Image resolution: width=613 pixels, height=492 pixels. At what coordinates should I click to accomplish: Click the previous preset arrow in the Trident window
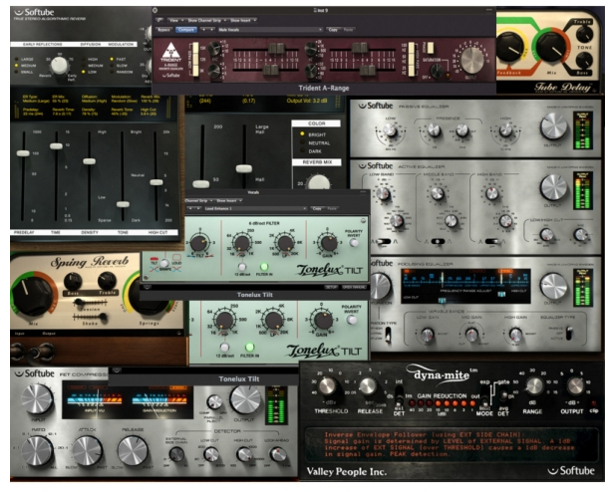tap(203, 30)
